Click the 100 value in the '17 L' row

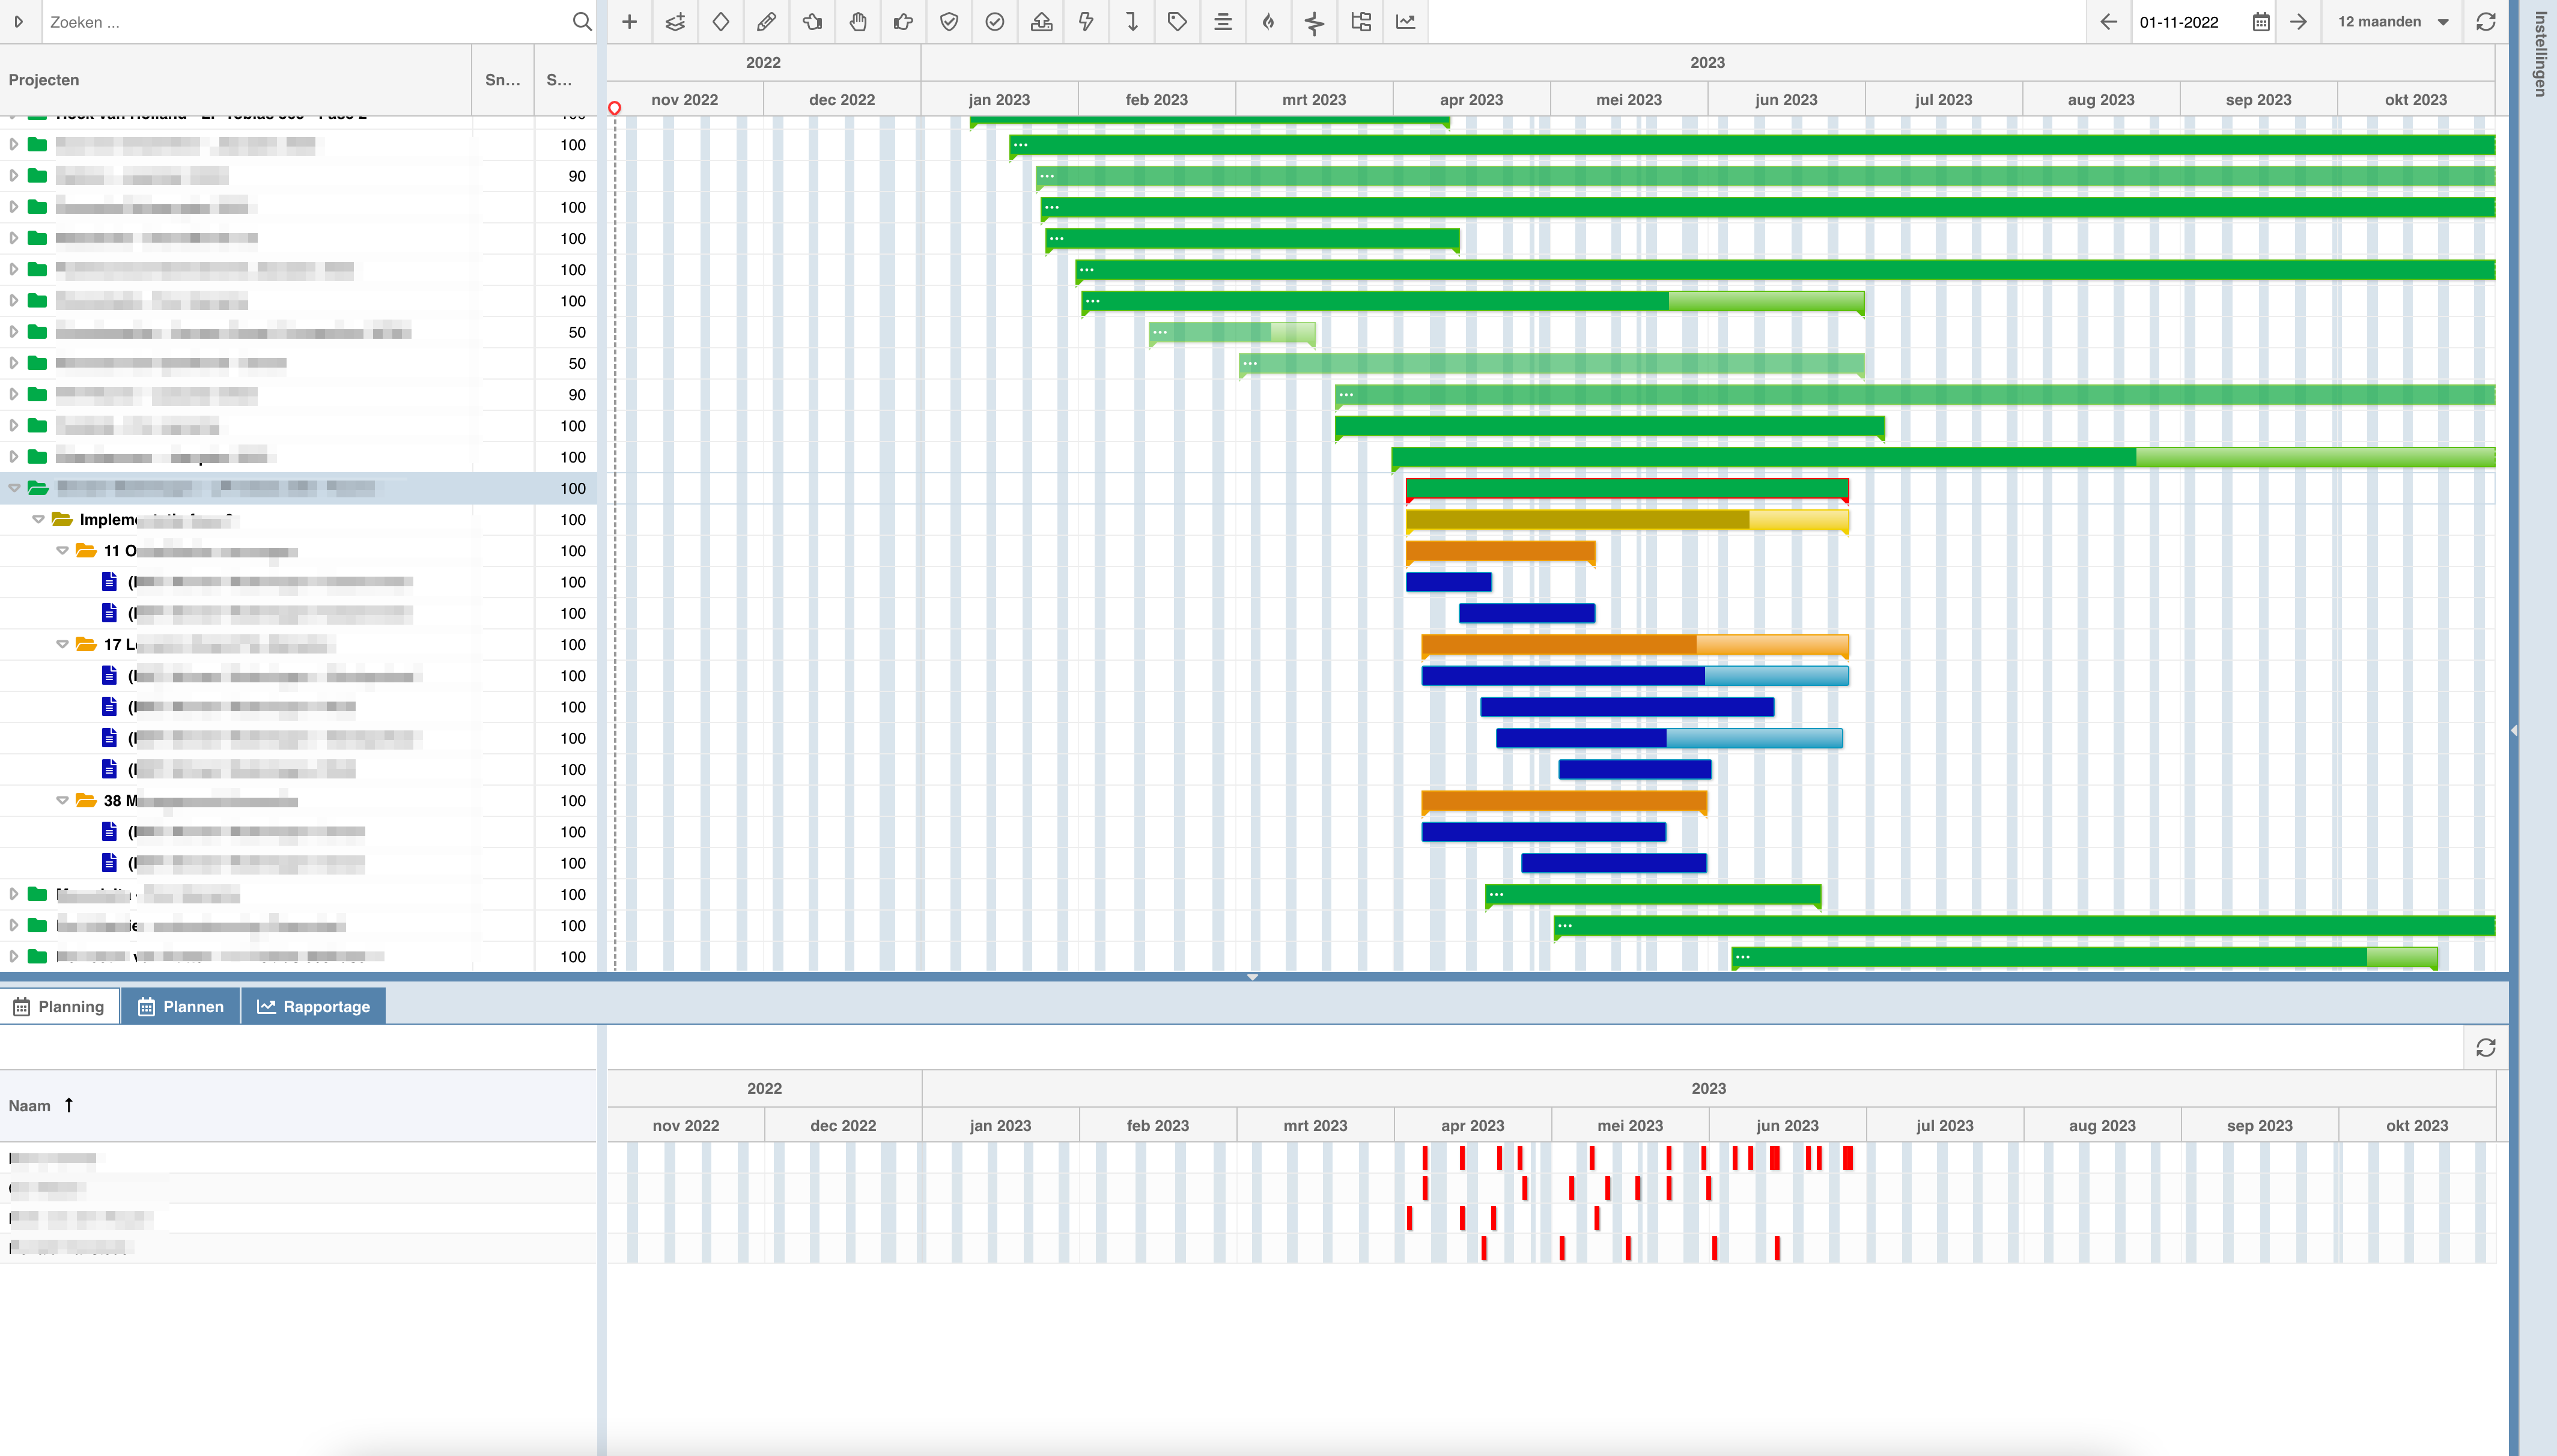point(573,645)
